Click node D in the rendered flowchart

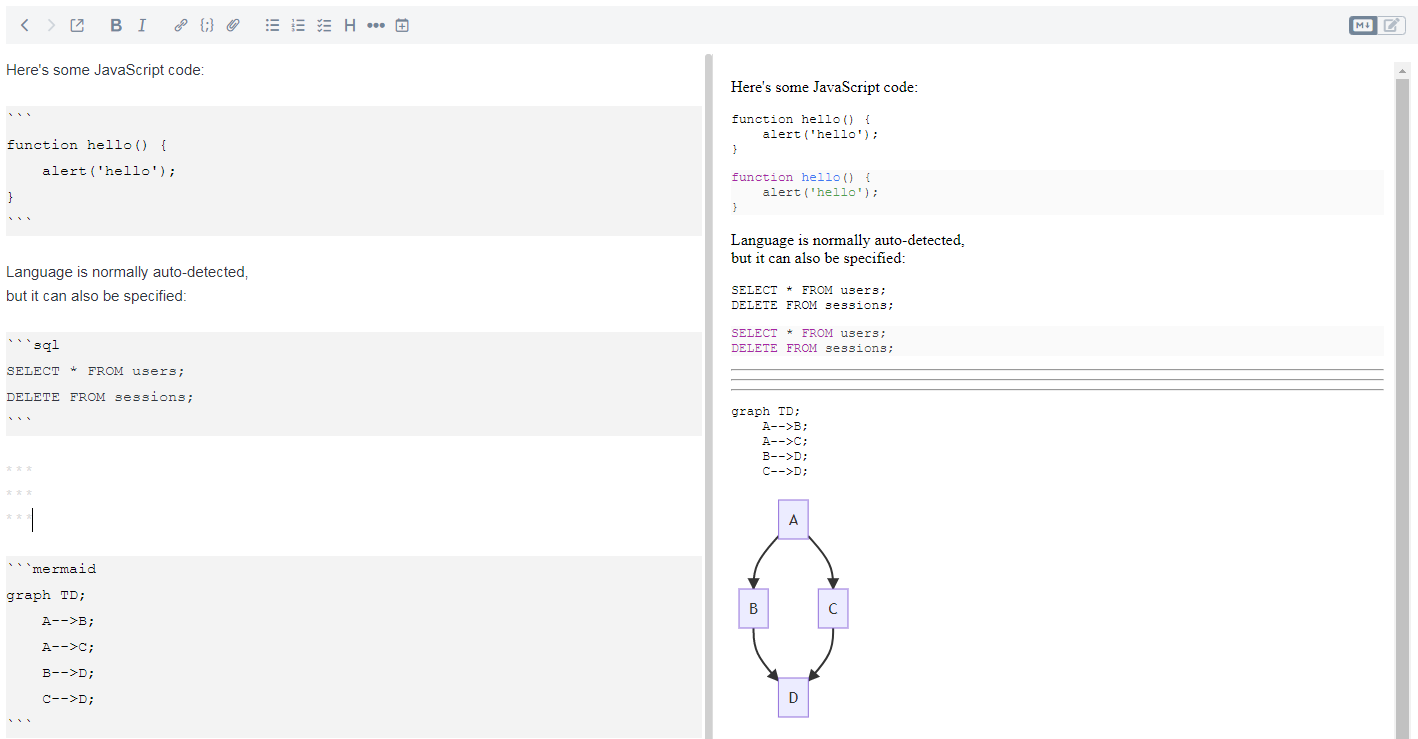pos(793,697)
